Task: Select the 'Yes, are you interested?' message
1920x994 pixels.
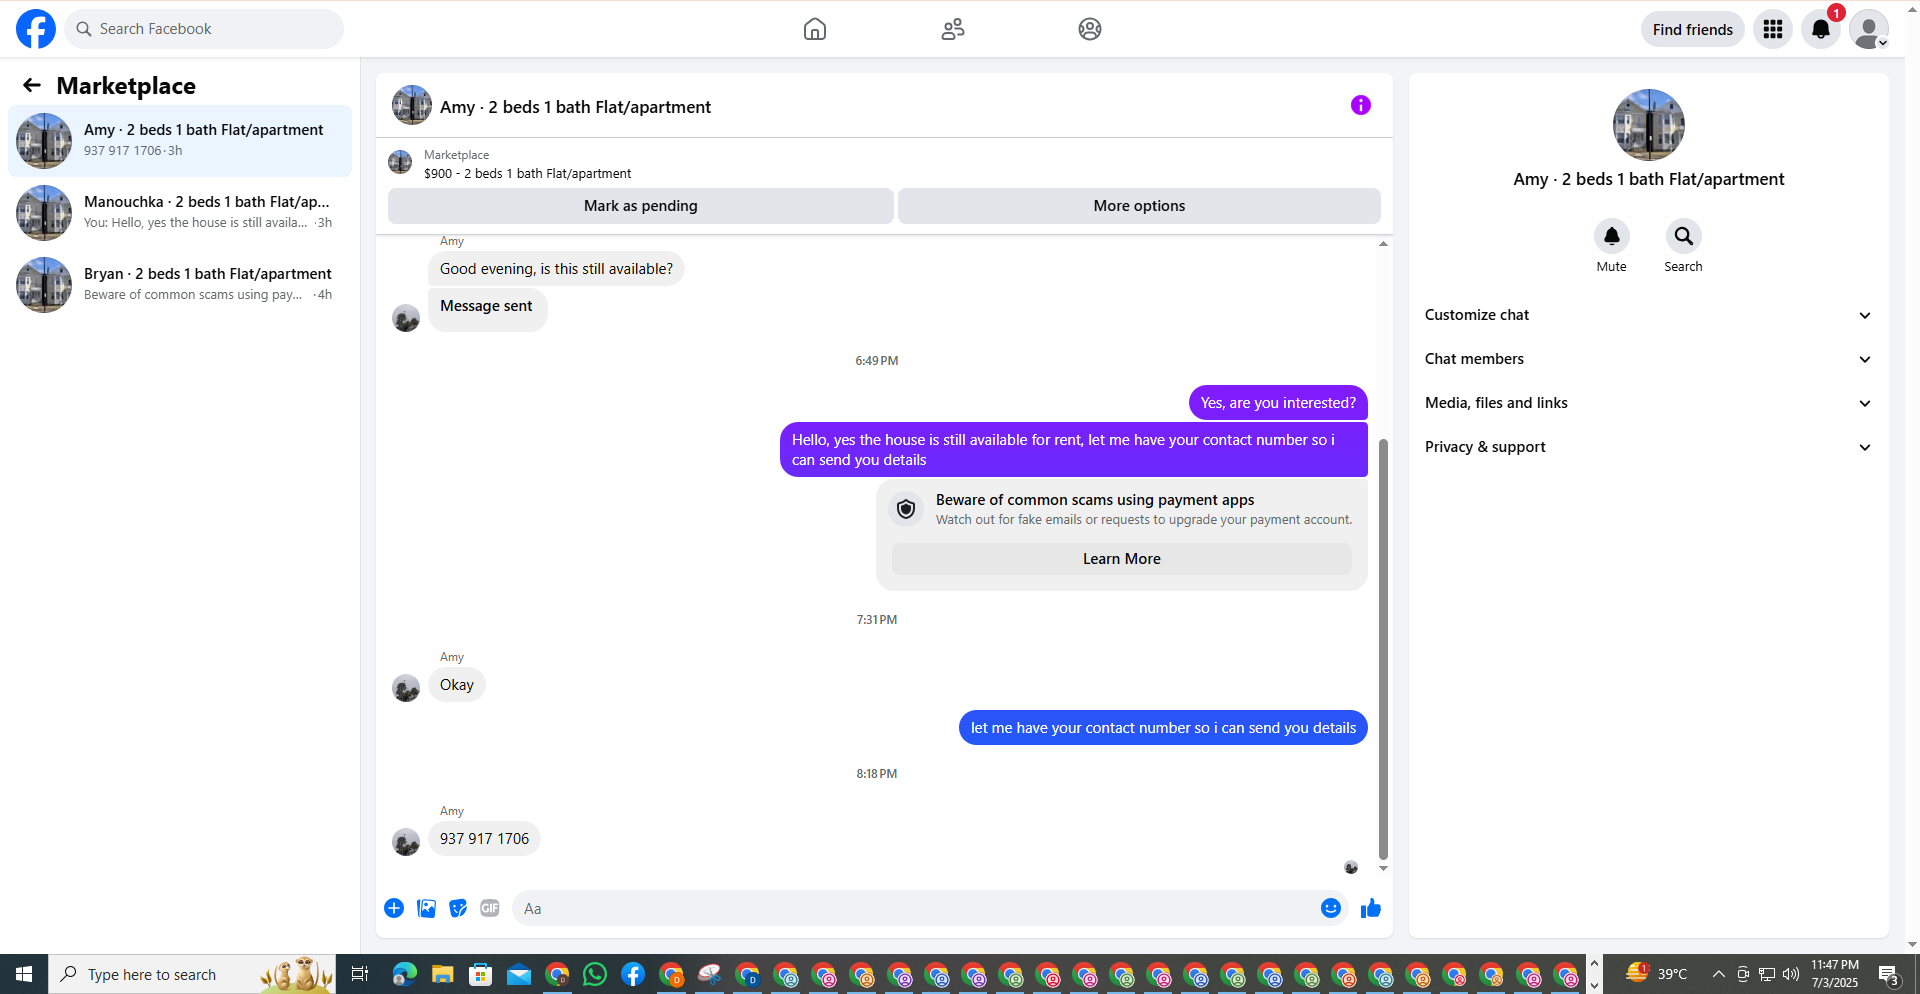Action: tap(1278, 402)
